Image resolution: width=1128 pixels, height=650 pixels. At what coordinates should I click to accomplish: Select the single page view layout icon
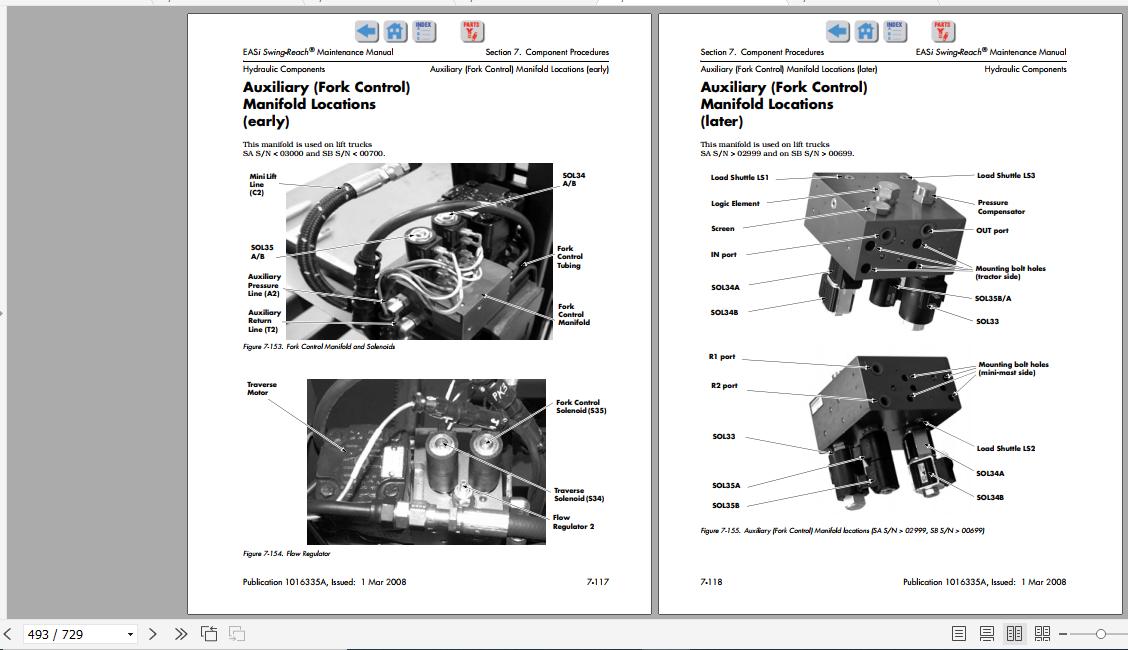[958, 633]
